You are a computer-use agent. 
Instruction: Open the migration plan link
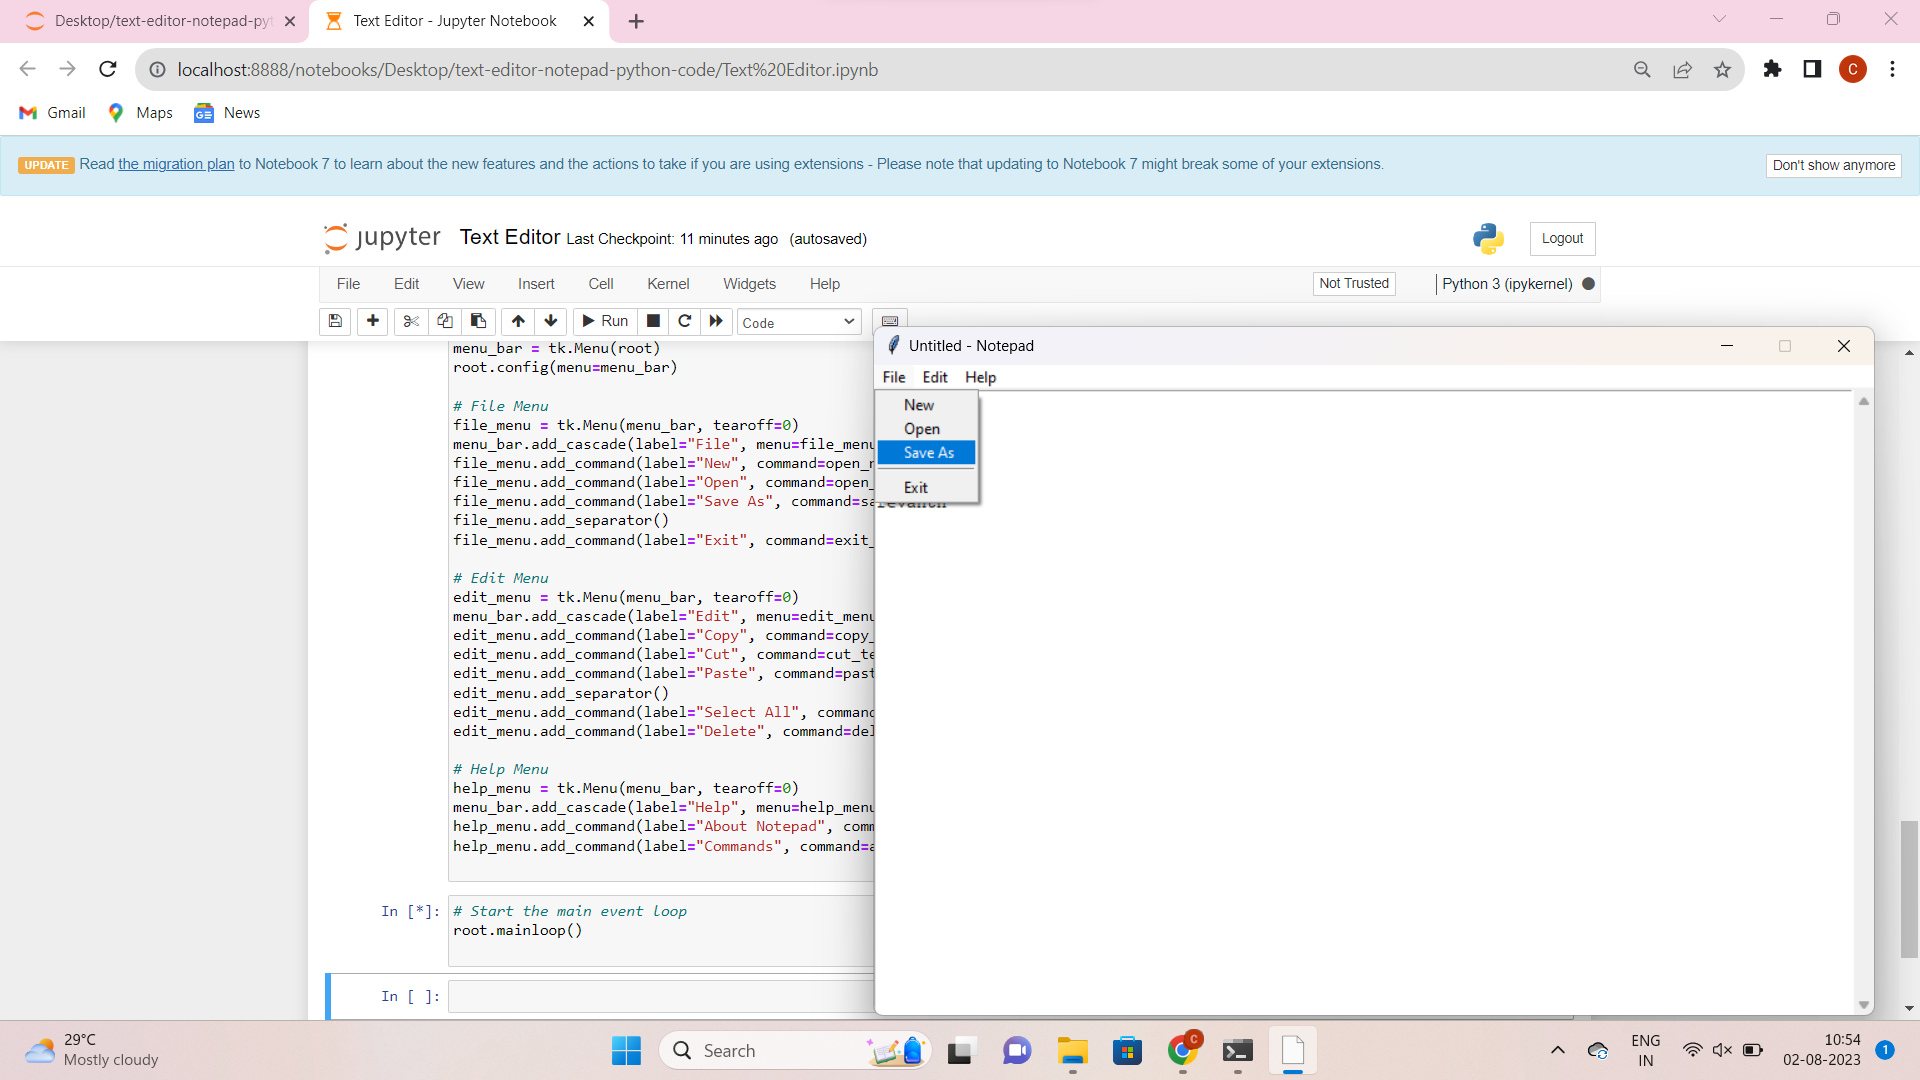coord(176,164)
